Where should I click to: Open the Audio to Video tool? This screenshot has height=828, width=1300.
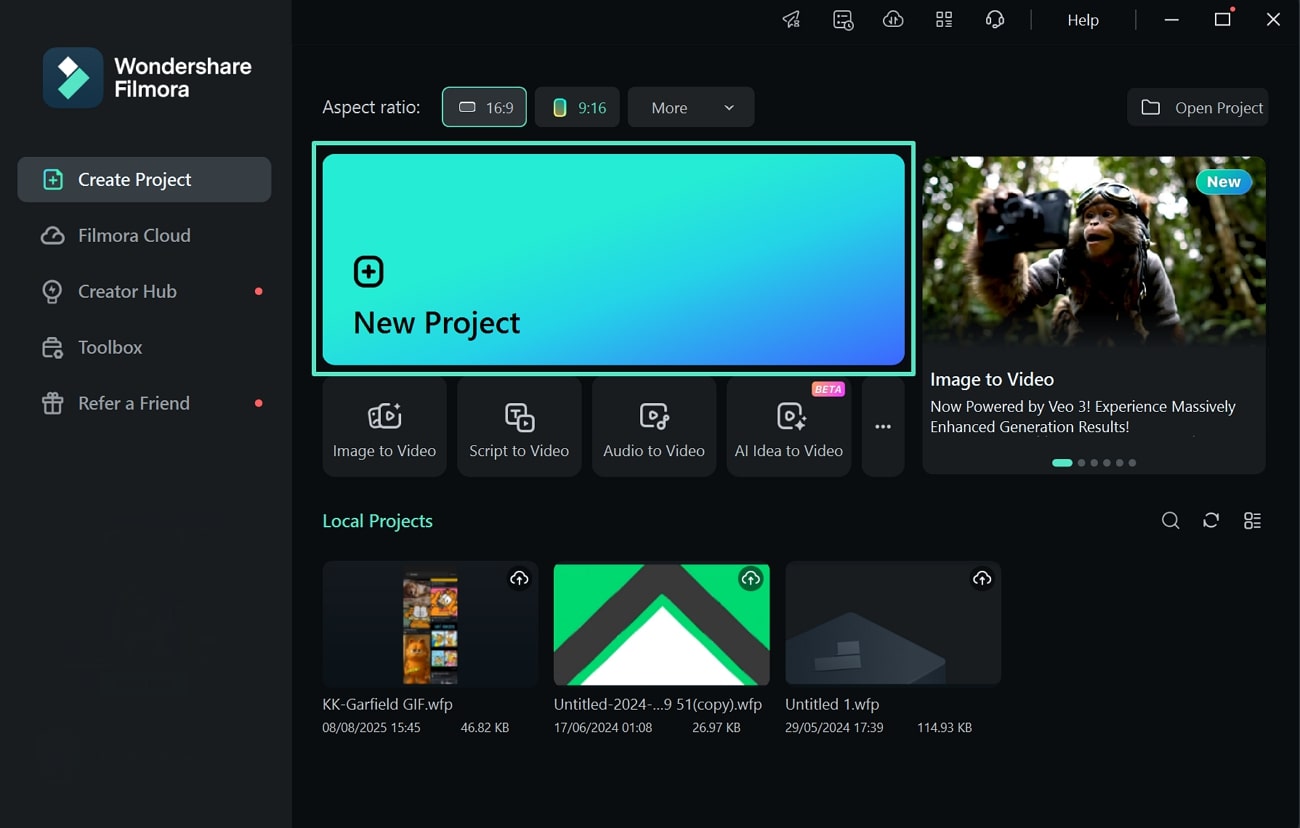point(654,427)
